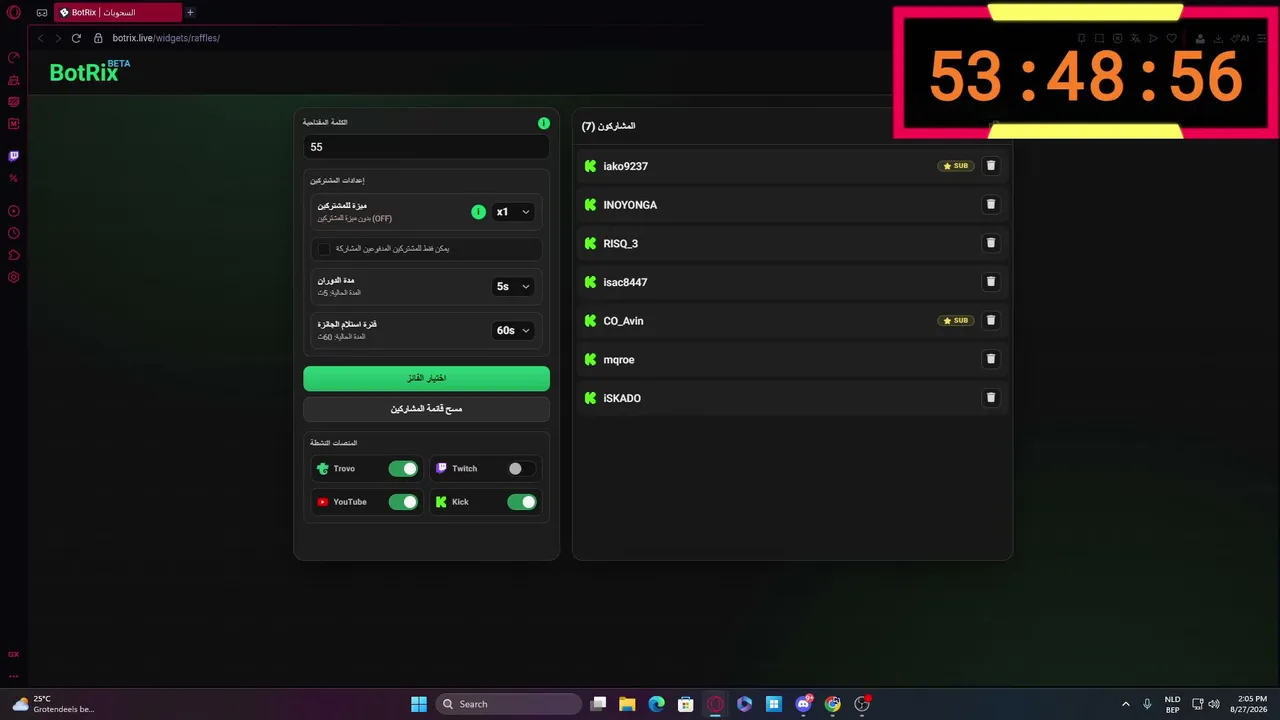Click the SUB badge on CO_Avin
The width and height of the screenshot is (1280, 720).
pyautogui.click(x=956, y=321)
